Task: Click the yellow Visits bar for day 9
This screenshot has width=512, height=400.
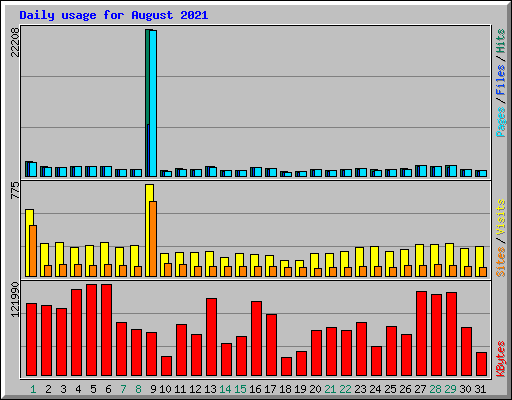Action: point(149,230)
